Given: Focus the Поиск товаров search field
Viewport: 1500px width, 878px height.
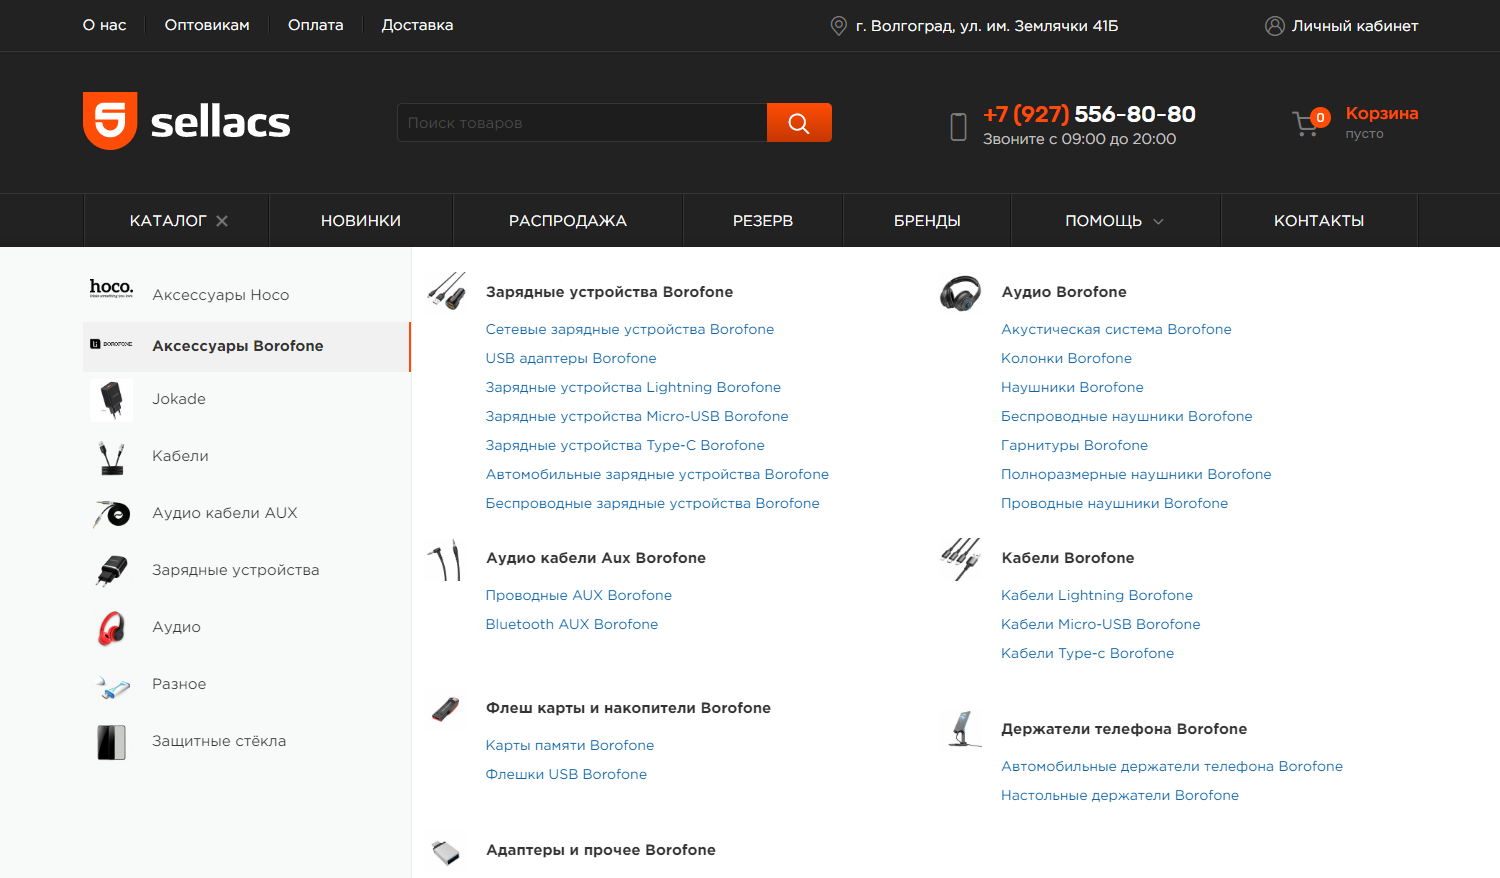Looking at the screenshot, I should (x=582, y=122).
